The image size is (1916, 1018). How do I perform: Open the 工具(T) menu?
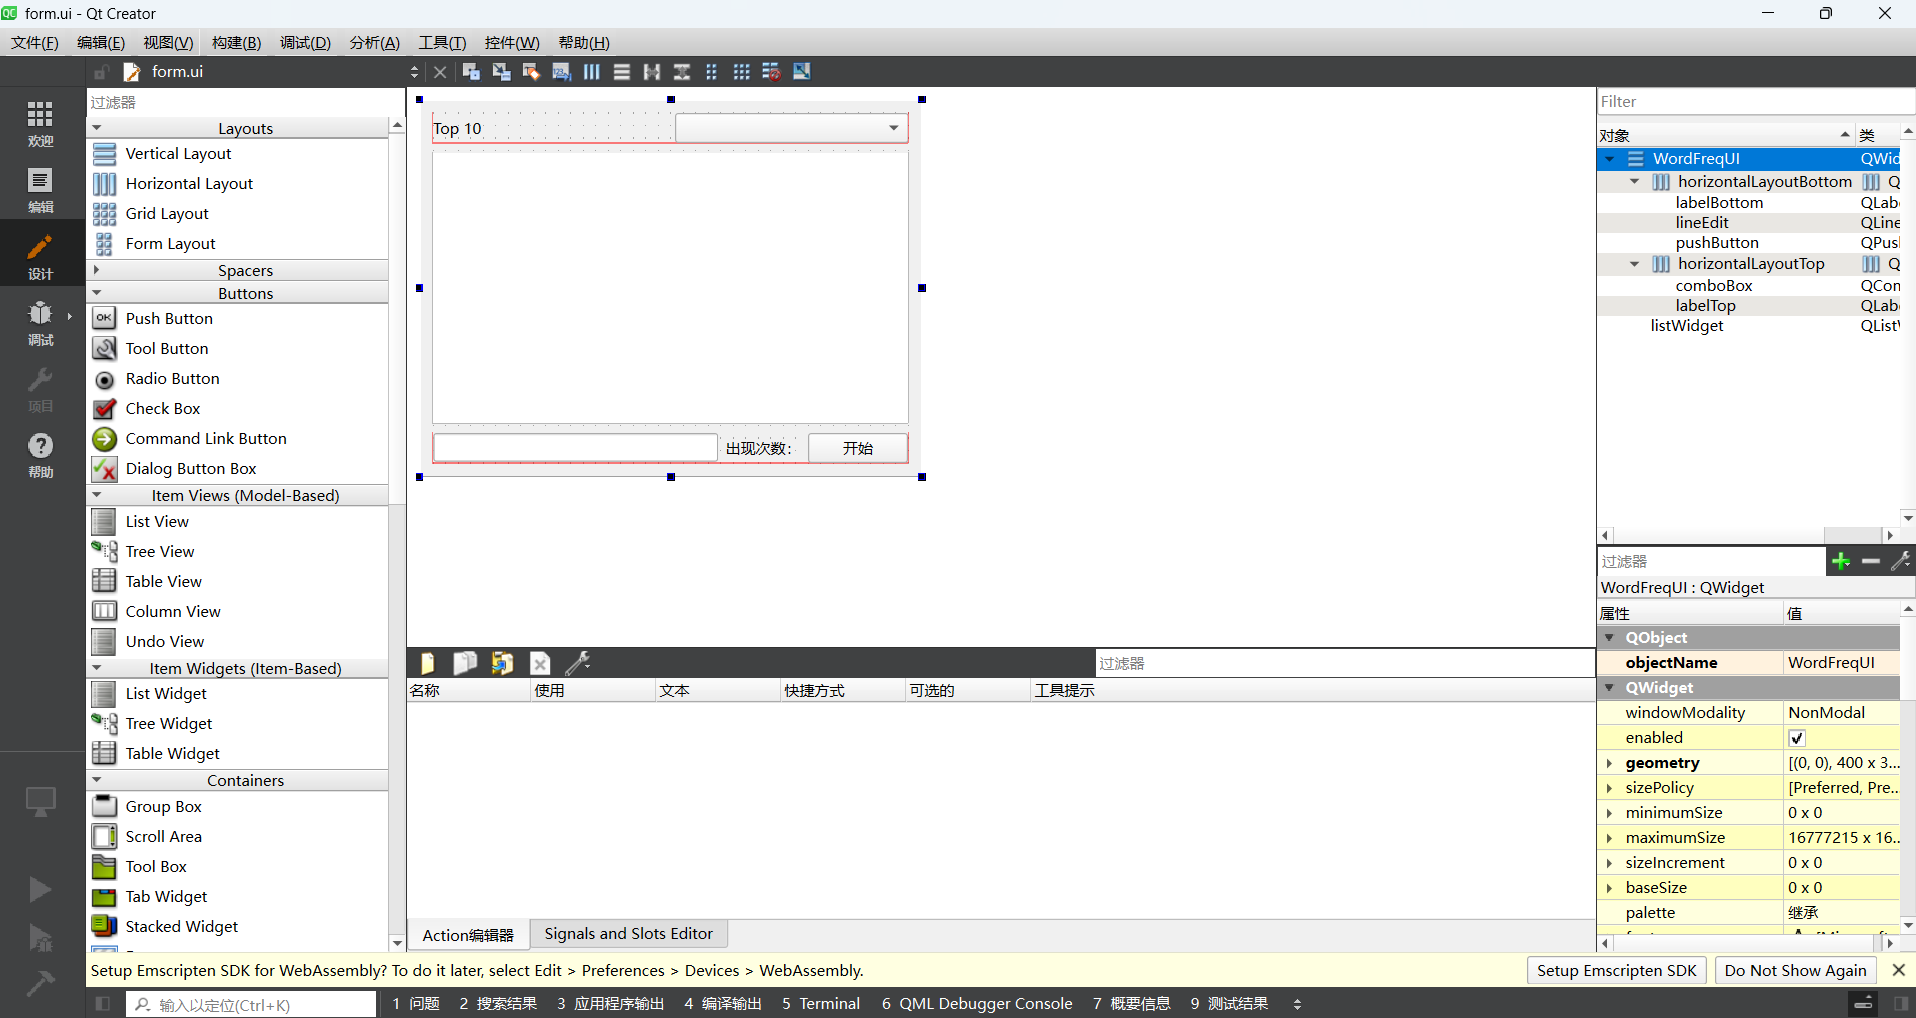[x=442, y=43]
